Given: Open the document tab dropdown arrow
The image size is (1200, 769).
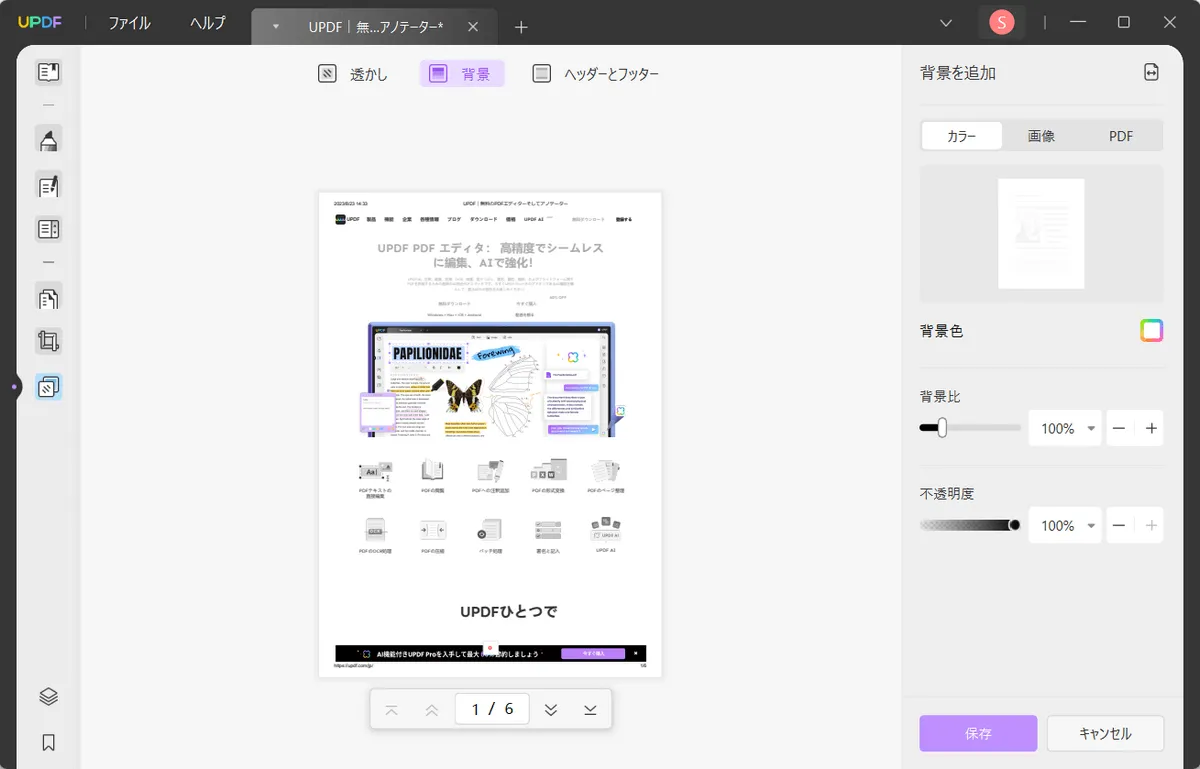Looking at the screenshot, I should 276,26.
